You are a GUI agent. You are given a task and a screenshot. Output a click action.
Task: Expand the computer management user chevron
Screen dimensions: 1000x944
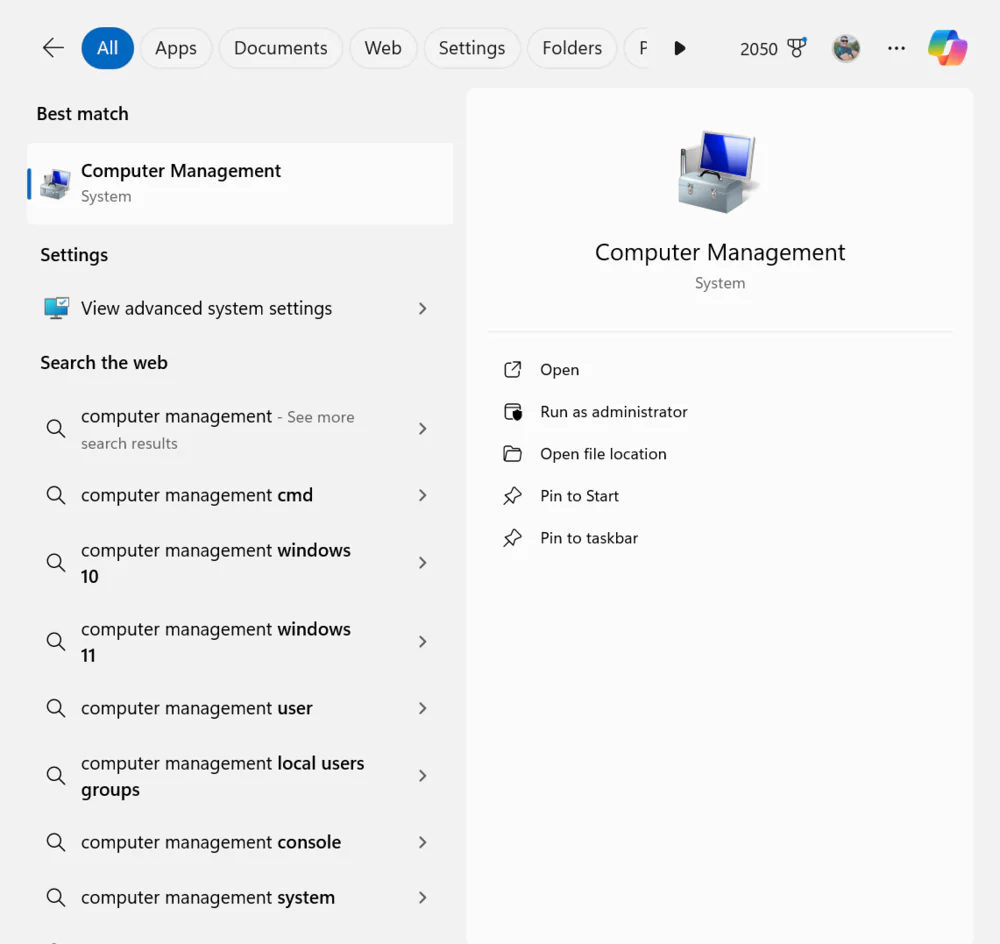[x=422, y=708]
